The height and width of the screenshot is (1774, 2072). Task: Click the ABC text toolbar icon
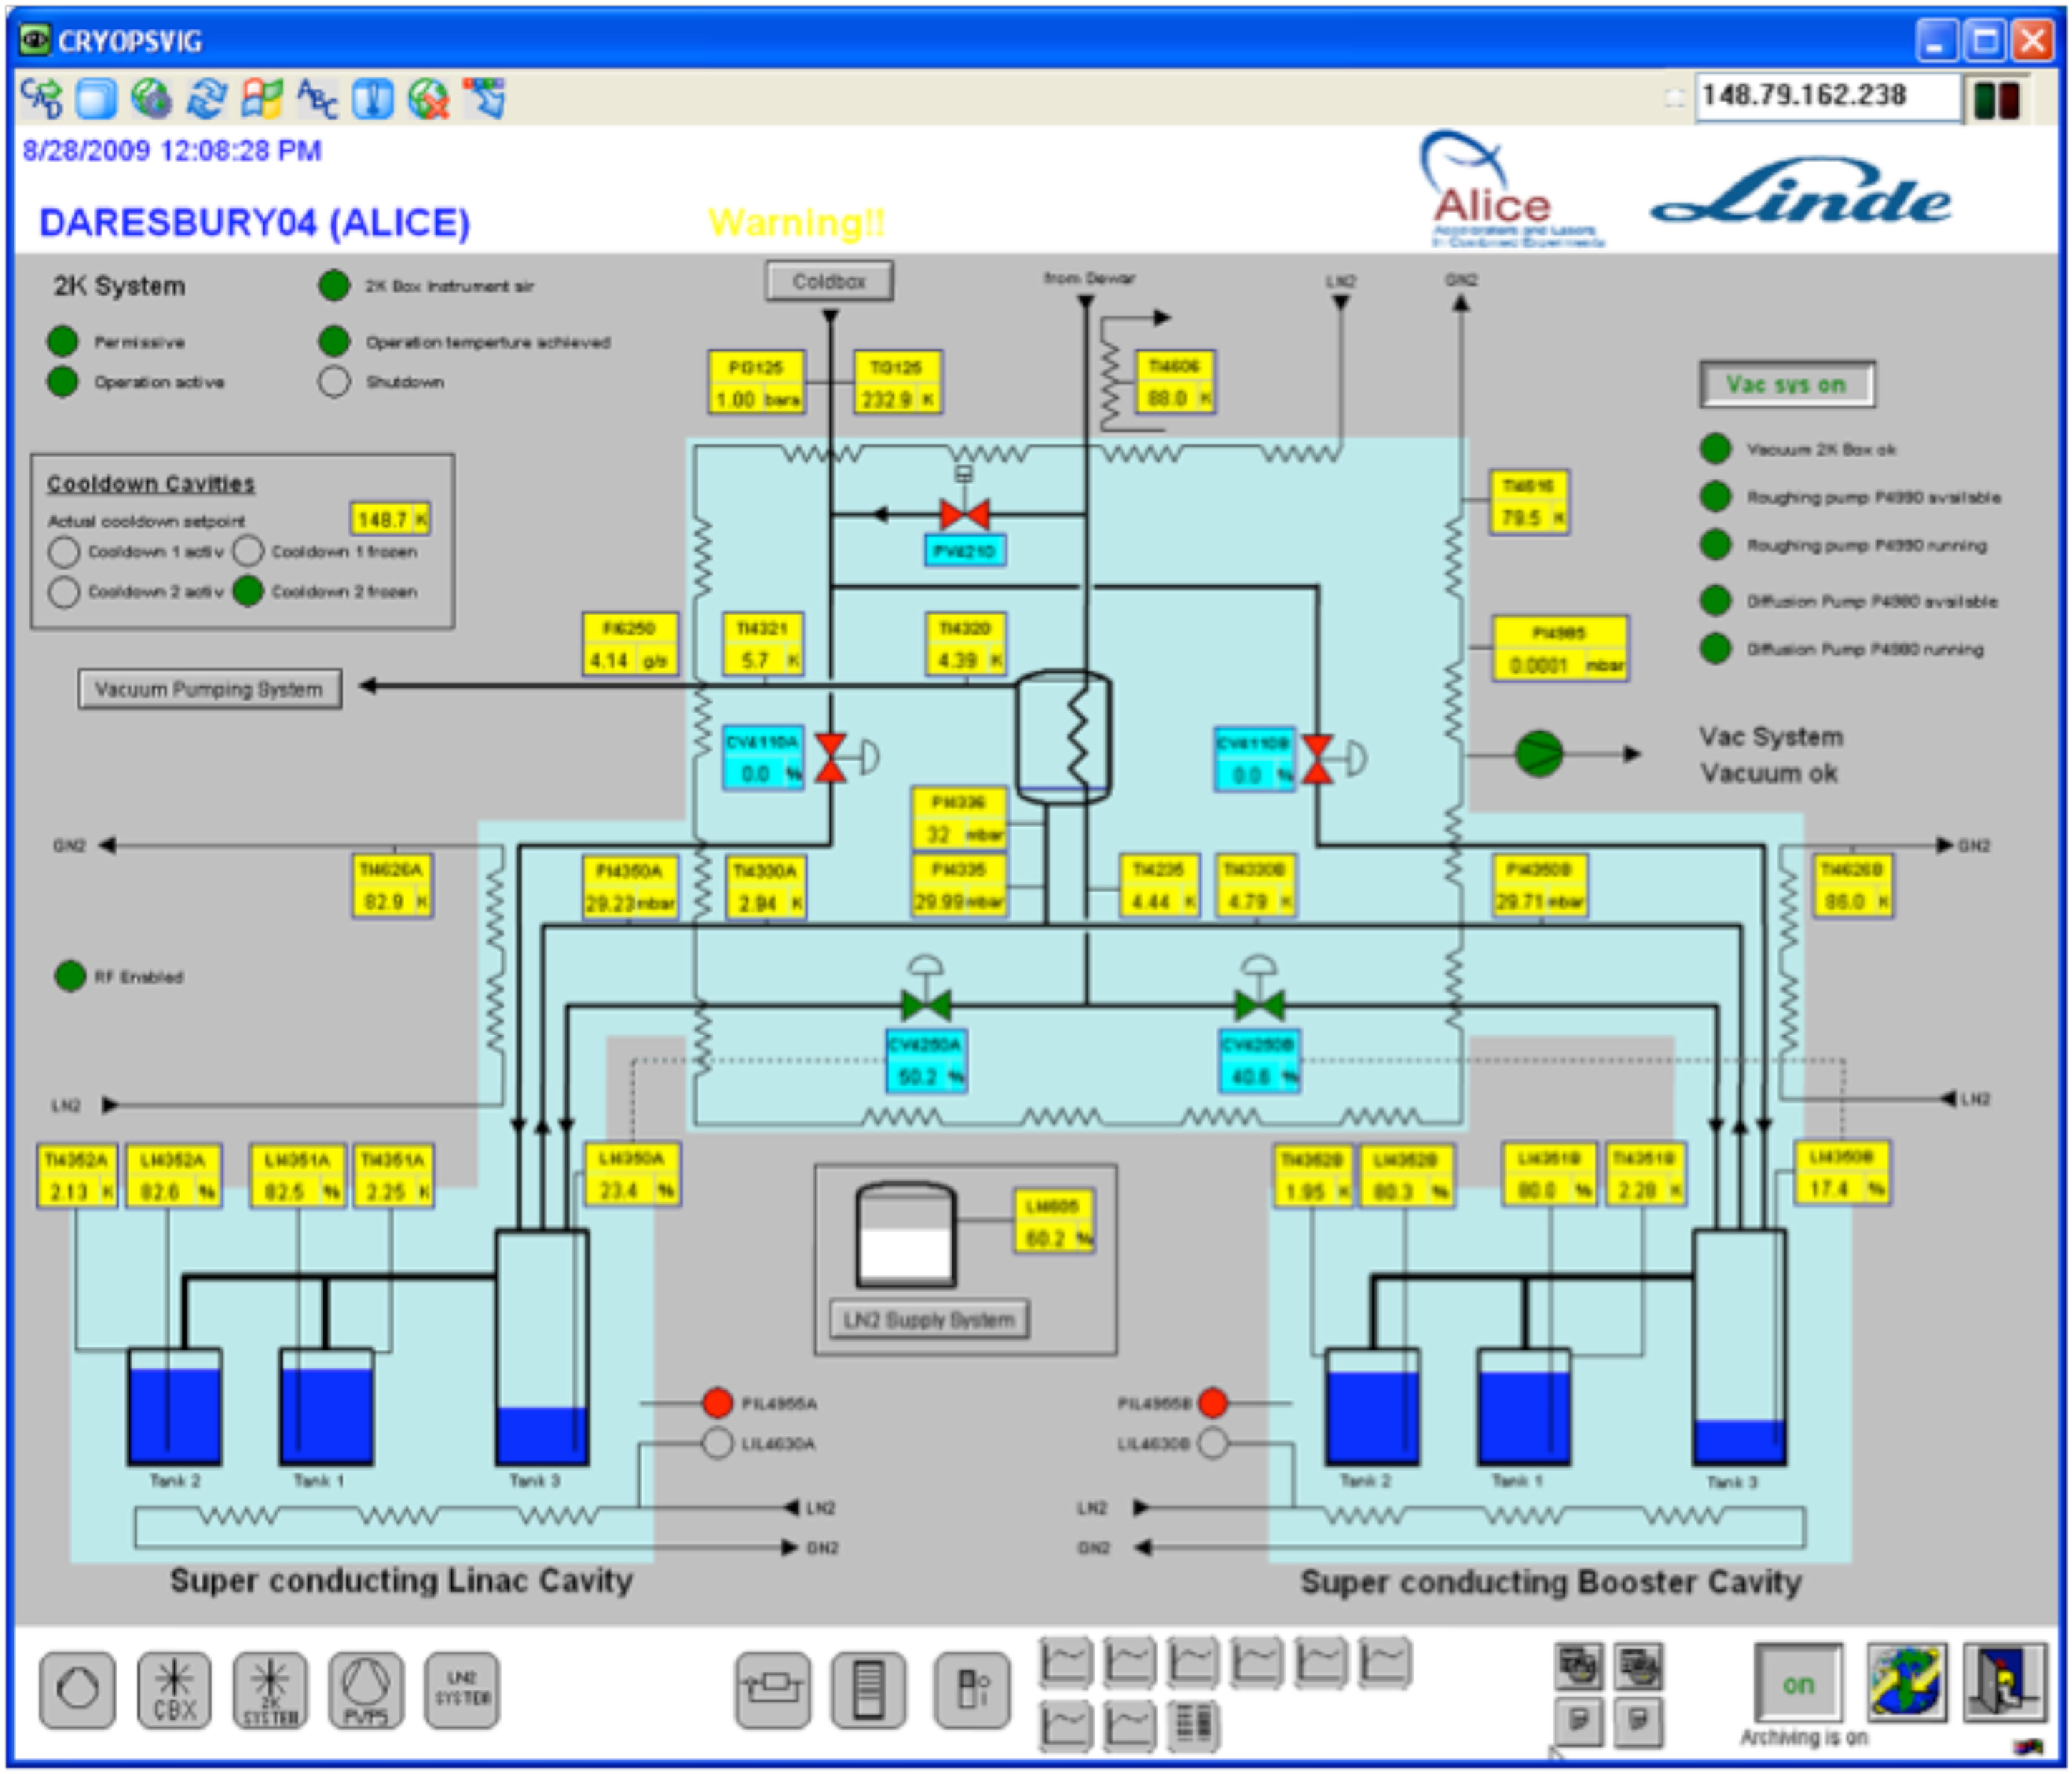pyautogui.click(x=317, y=98)
